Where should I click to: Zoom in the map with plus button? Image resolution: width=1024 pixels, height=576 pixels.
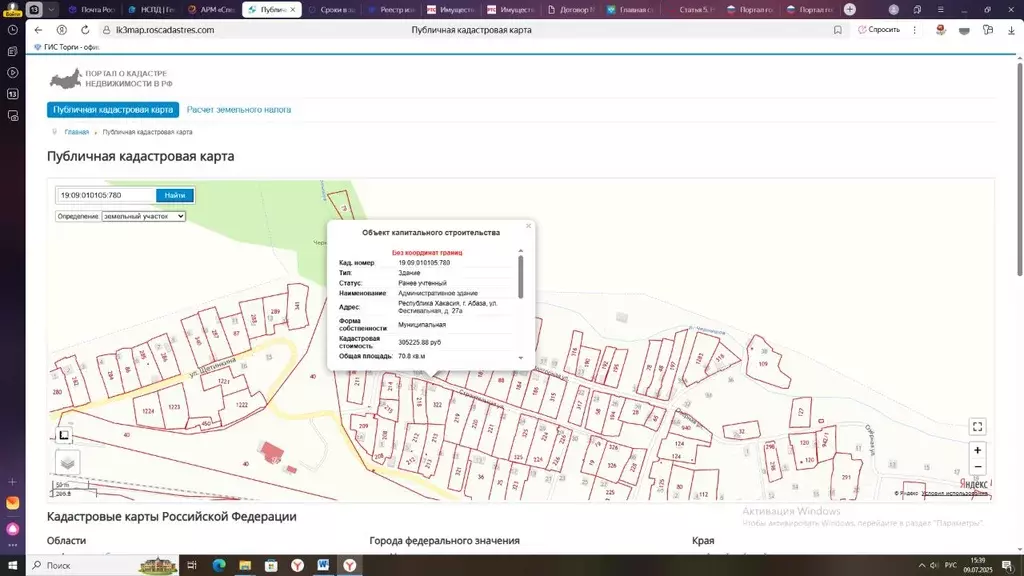977,450
